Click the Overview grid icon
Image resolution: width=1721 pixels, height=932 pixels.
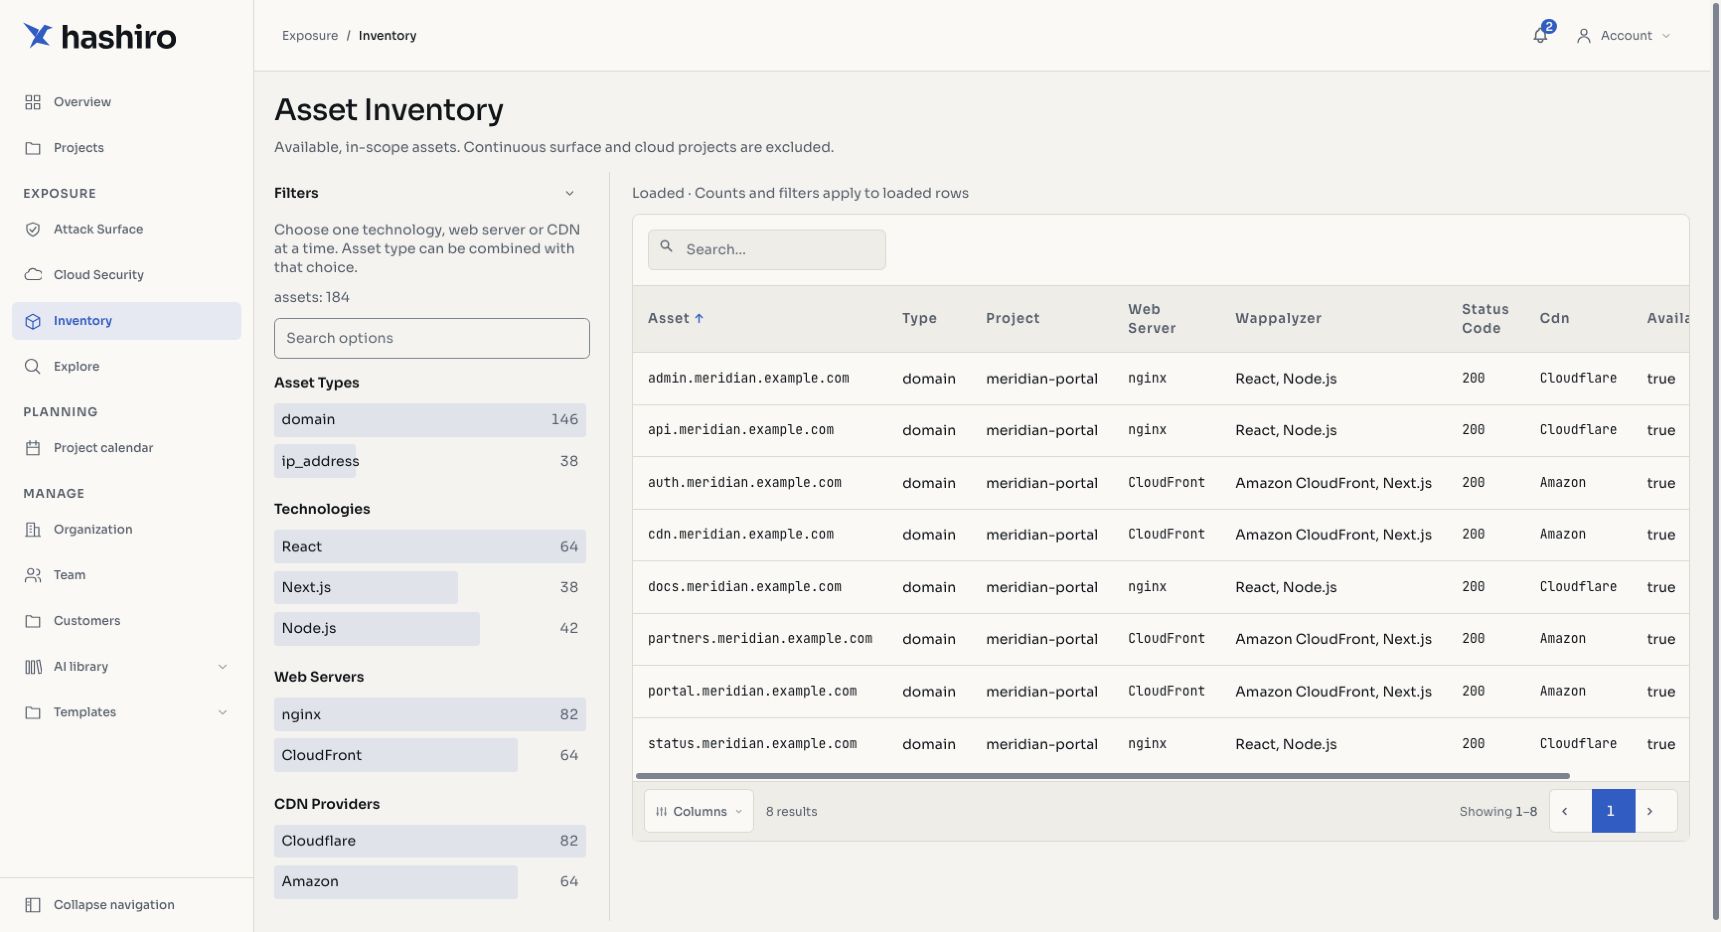pos(33,102)
